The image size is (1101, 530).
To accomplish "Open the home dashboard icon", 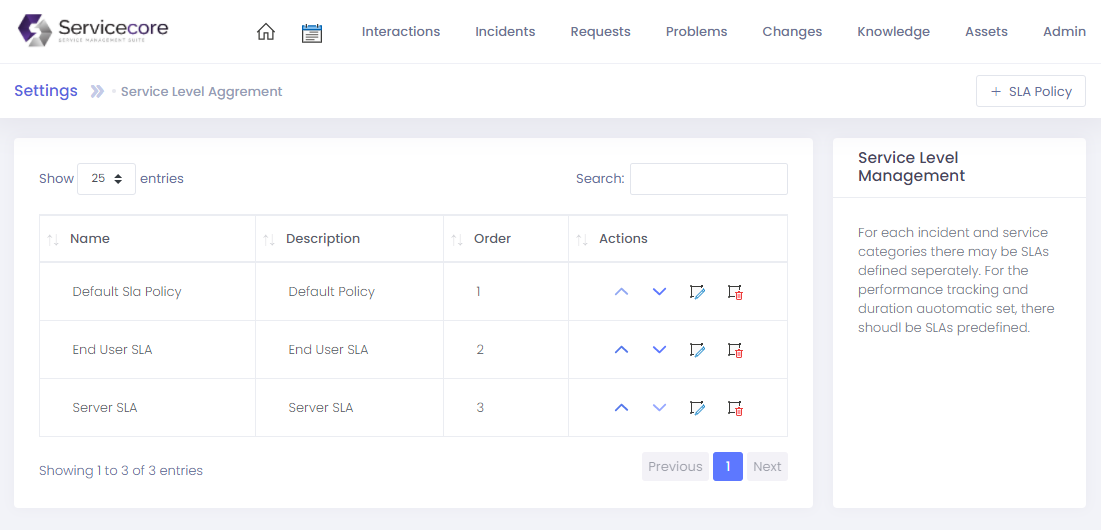I will coord(266,32).
